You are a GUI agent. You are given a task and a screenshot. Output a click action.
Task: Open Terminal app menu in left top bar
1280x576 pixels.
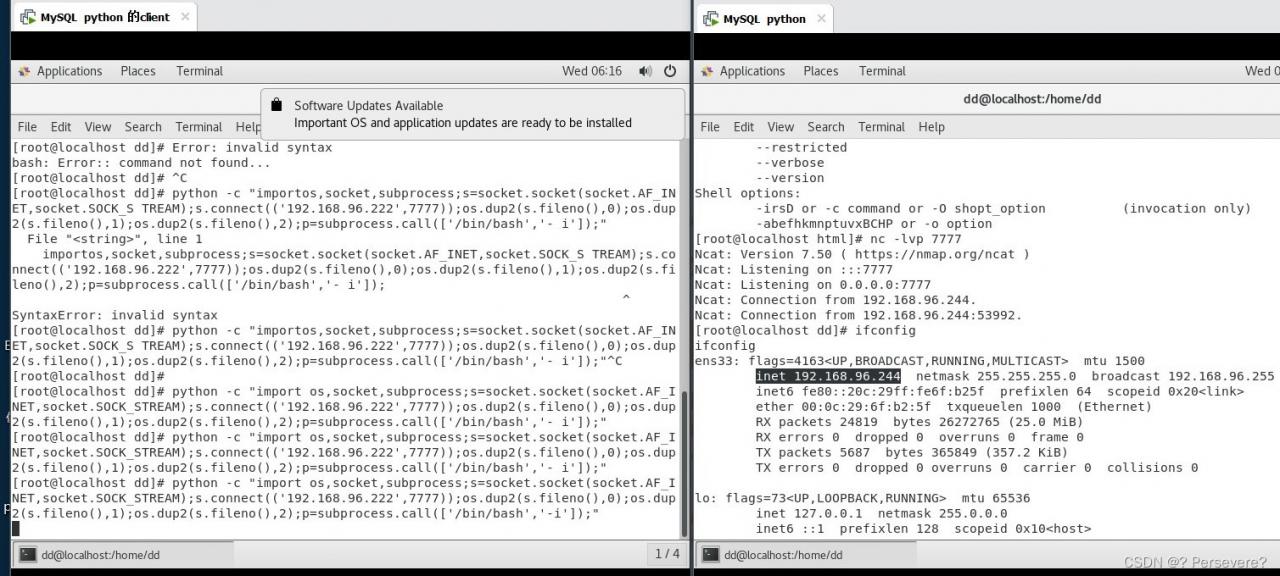(199, 71)
